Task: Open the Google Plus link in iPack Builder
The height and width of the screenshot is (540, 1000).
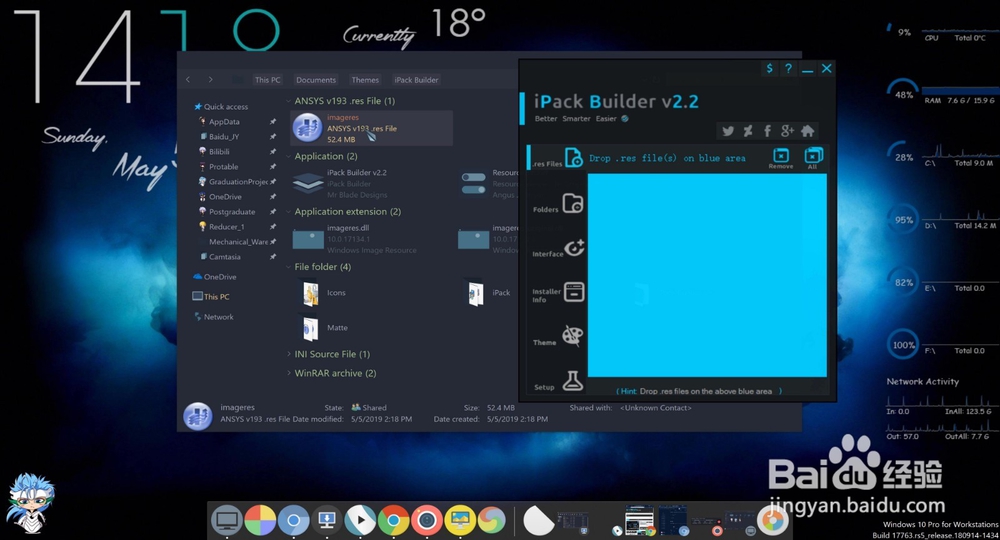Action: tap(788, 131)
